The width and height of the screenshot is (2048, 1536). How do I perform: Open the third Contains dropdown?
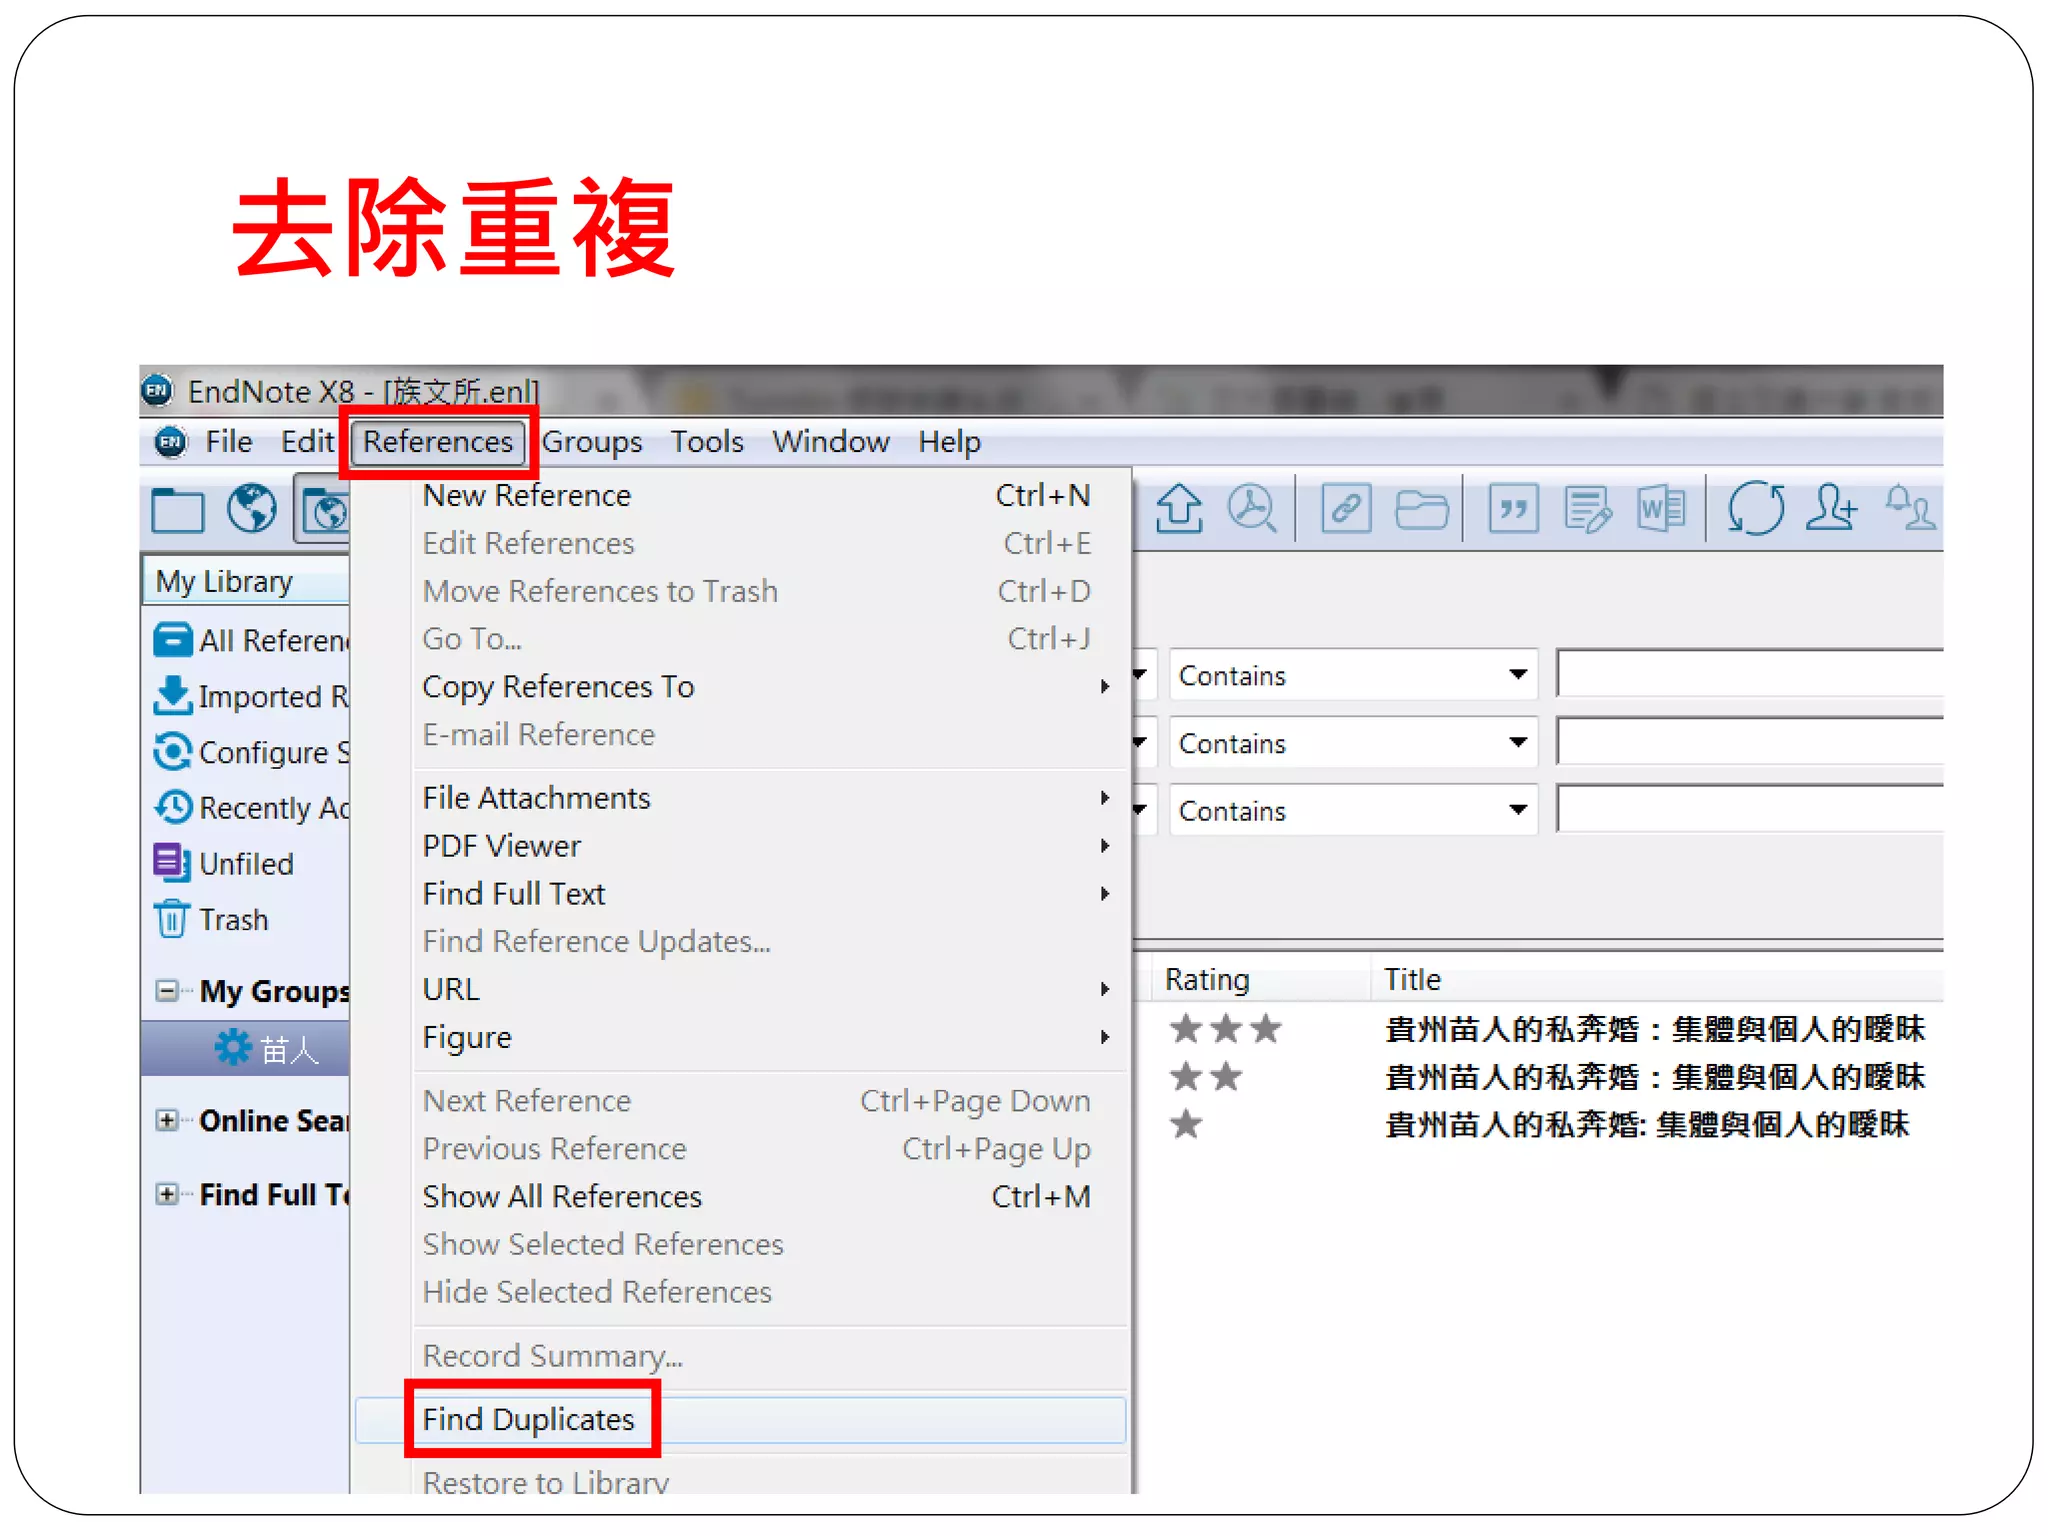click(1352, 810)
